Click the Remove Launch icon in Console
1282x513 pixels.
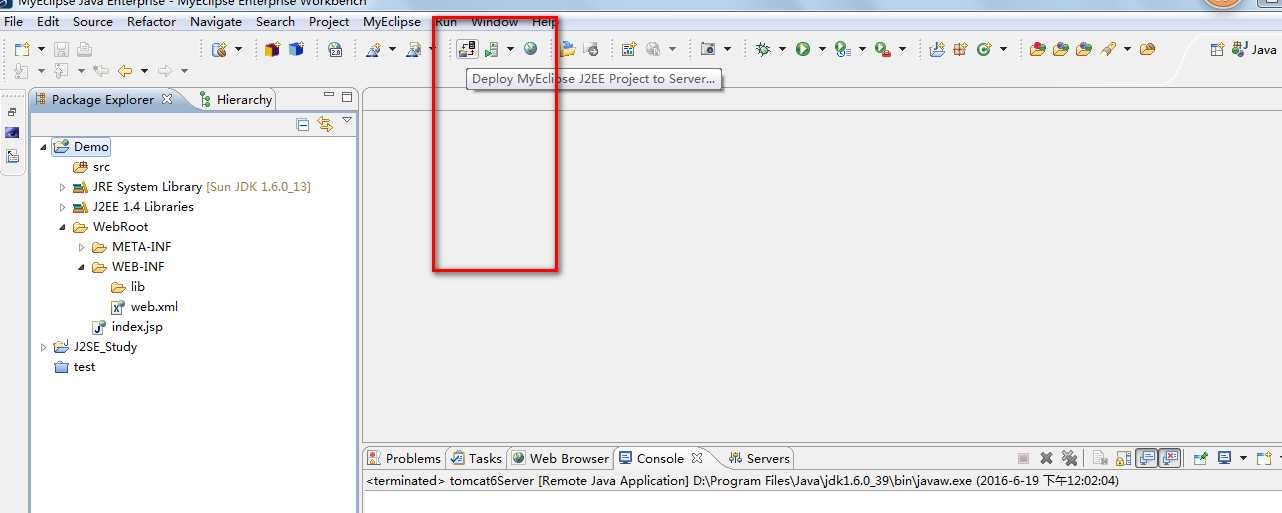[x=1046, y=458]
